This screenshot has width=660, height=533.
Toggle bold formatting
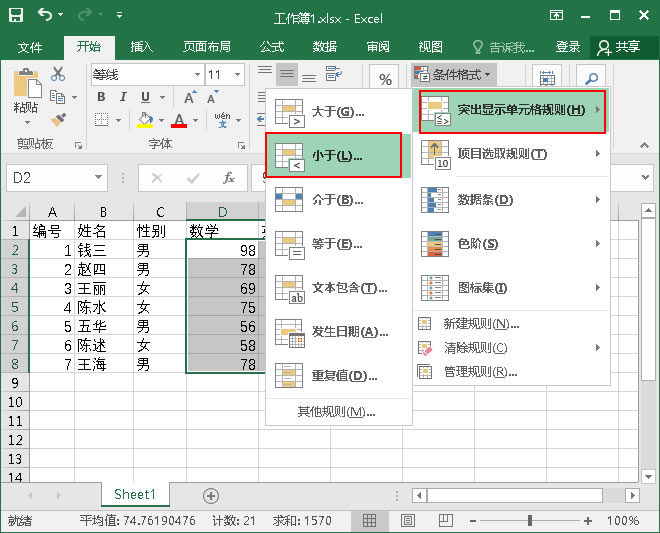tap(101, 97)
